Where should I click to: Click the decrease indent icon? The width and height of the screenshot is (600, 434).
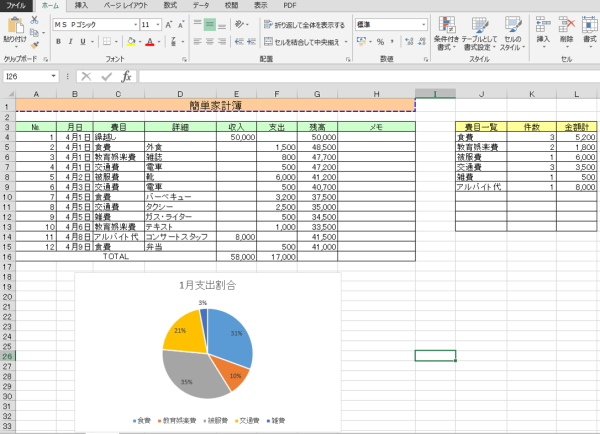tap(239, 42)
